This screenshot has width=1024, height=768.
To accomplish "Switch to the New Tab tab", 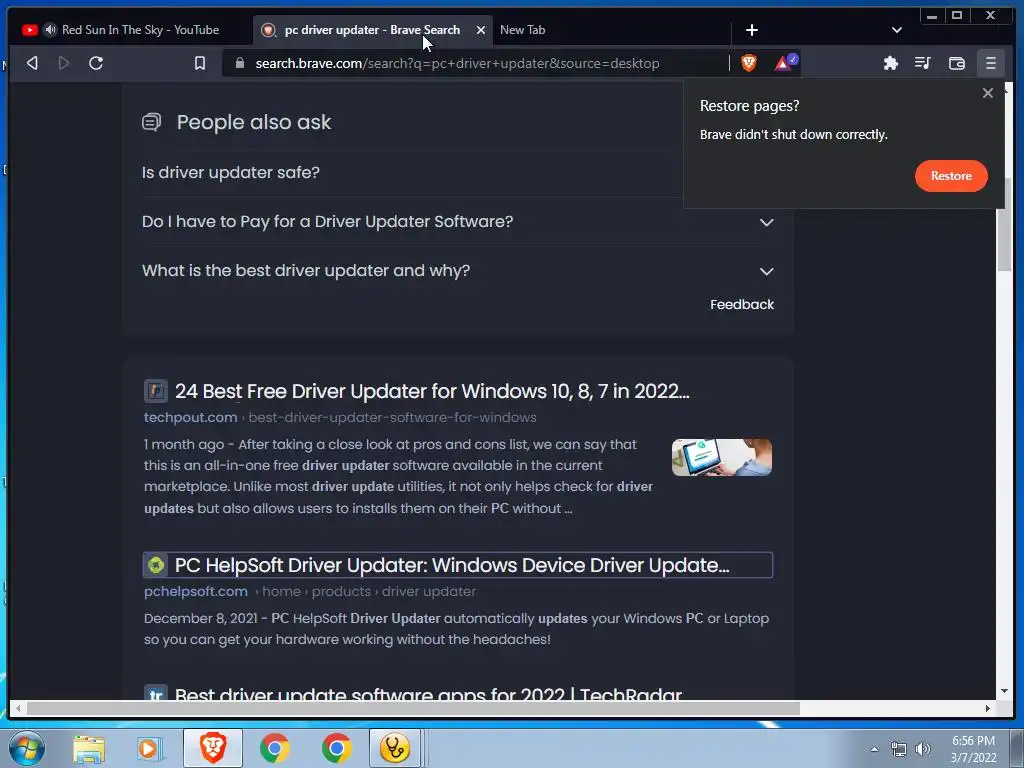I will coord(522,30).
